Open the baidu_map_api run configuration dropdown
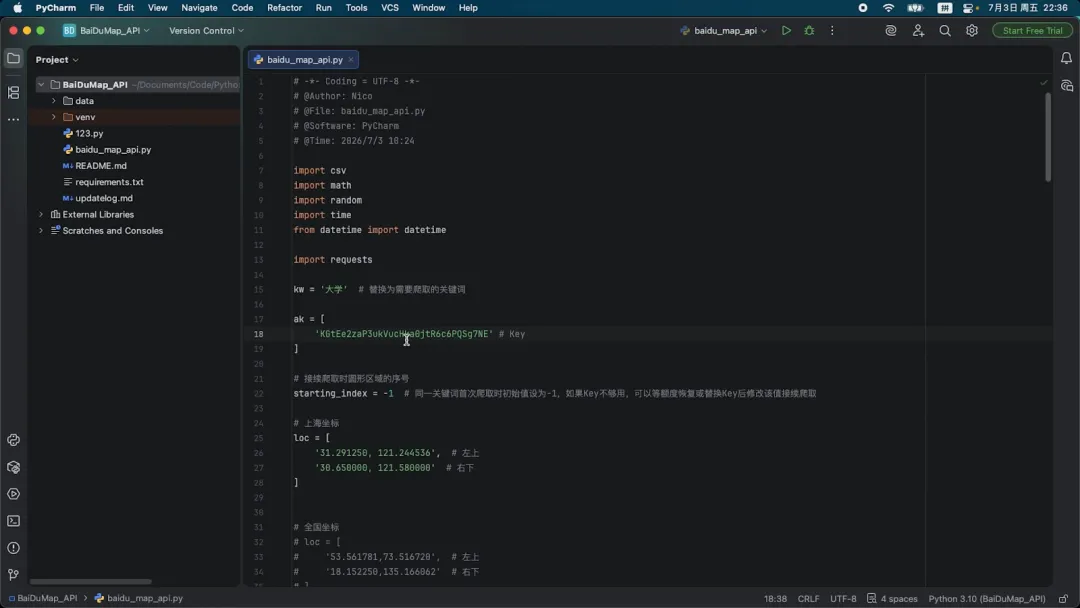1080x608 pixels. (723, 30)
